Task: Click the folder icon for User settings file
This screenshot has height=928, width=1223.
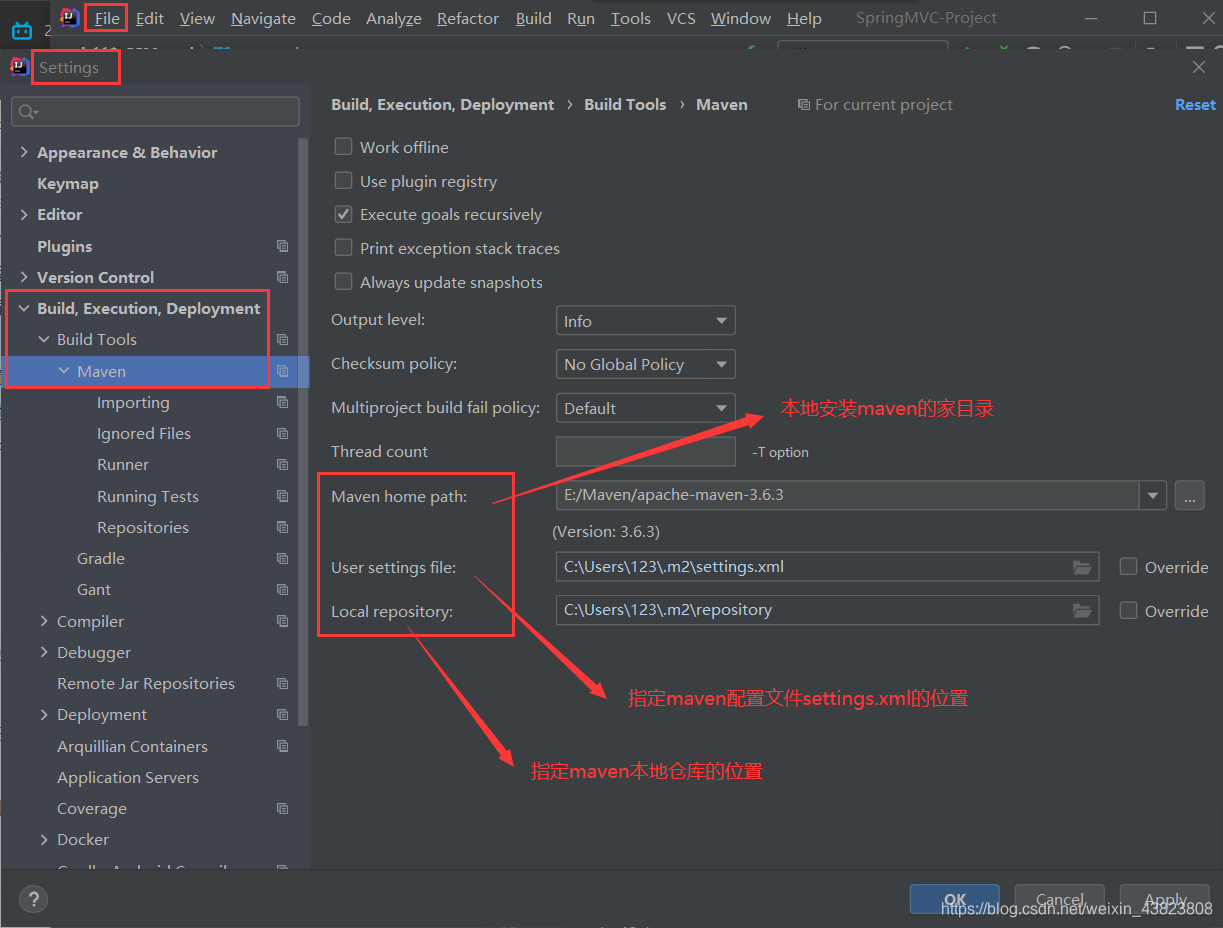Action: [1082, 567]
